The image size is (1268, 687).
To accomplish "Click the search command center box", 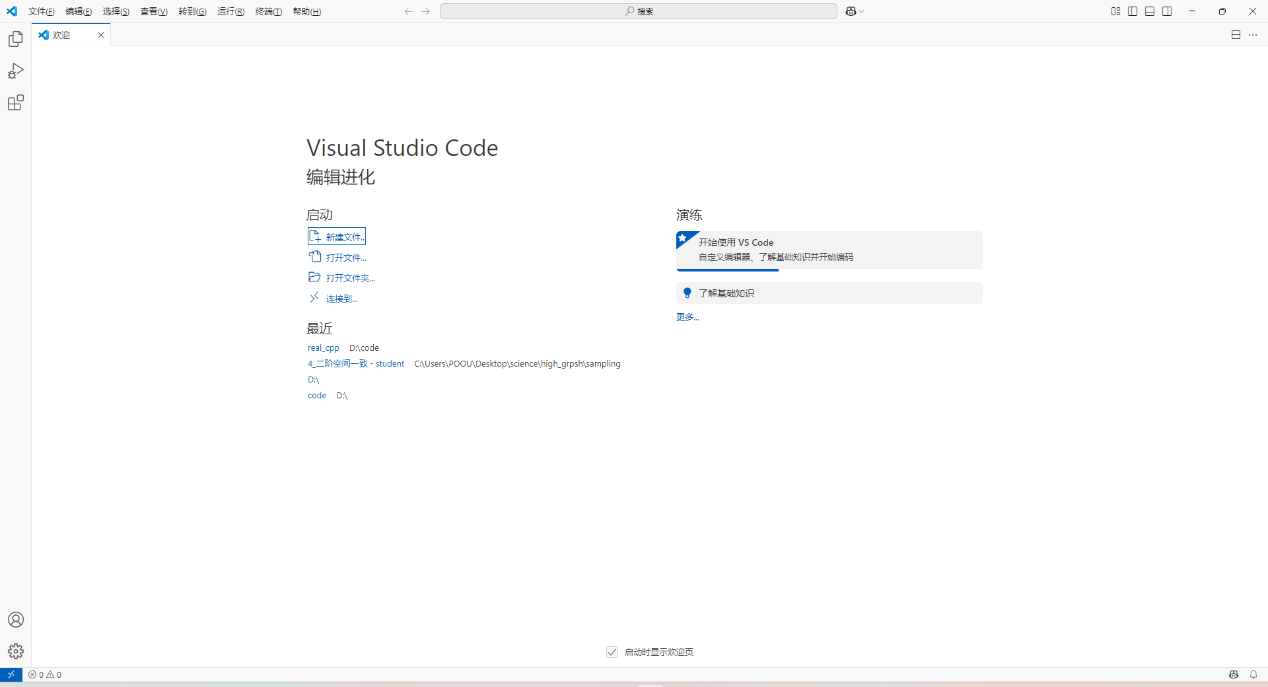I will pos(639,11).
